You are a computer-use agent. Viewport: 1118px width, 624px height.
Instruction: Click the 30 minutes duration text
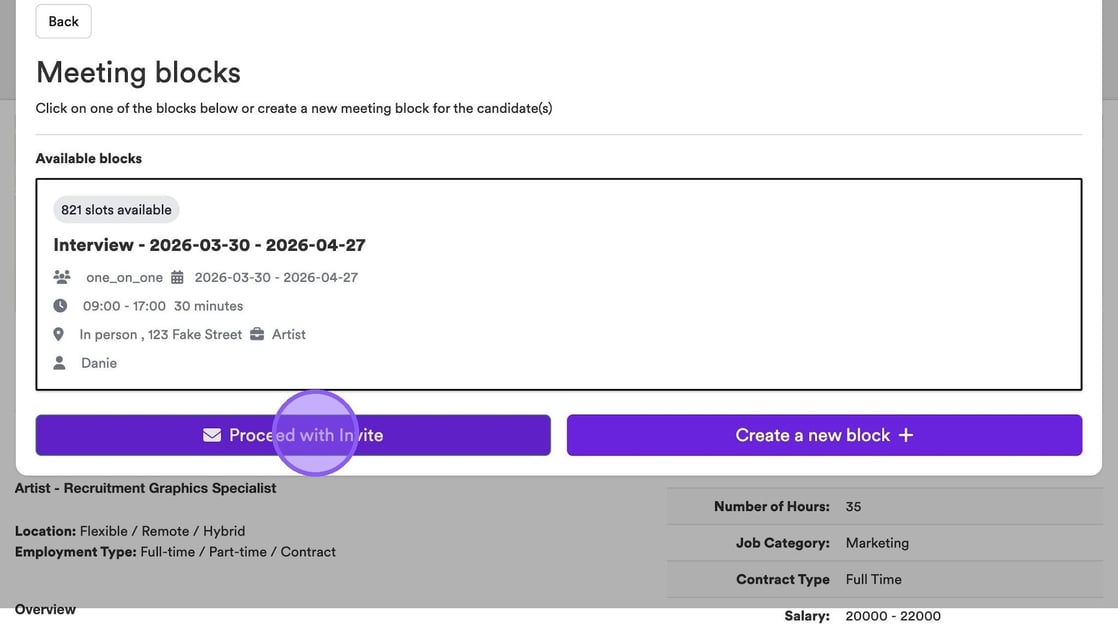coord(208,306)
